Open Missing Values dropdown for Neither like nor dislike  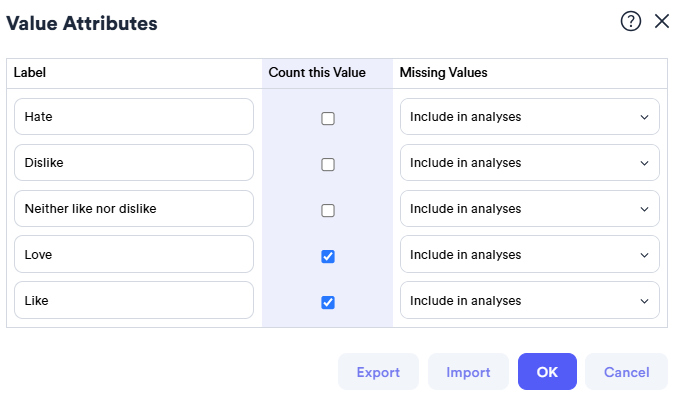(x=530, y=209)
